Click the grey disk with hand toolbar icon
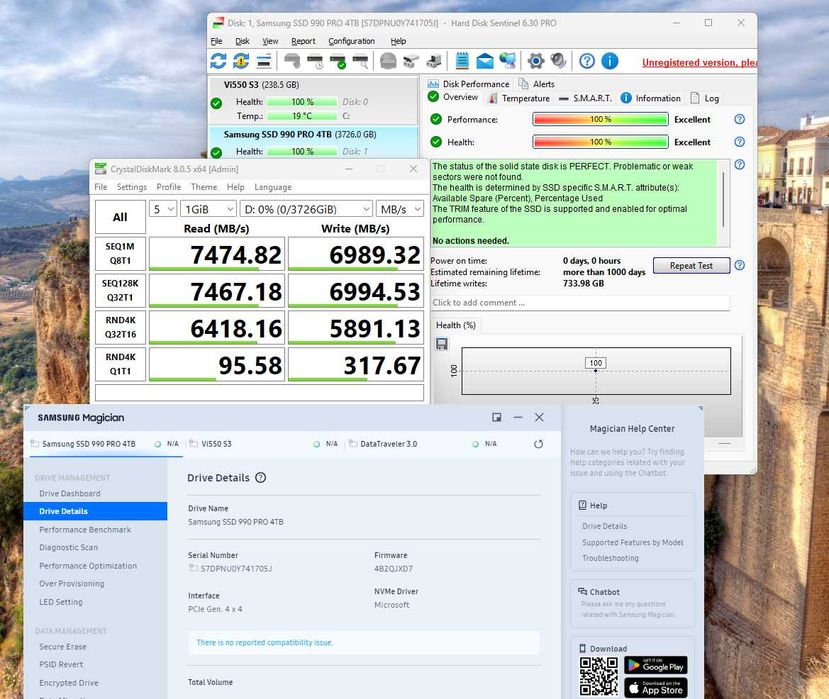829x699 pixels. click(292, 61)
